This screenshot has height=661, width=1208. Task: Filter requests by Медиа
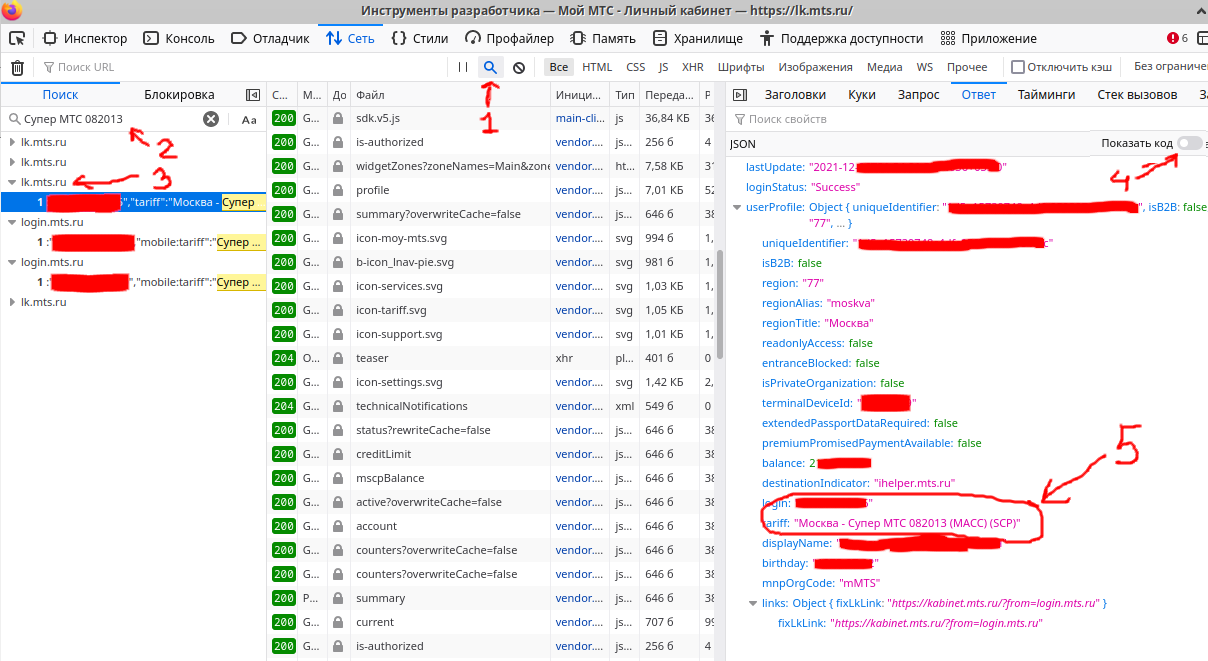click(x=884, y=67)
